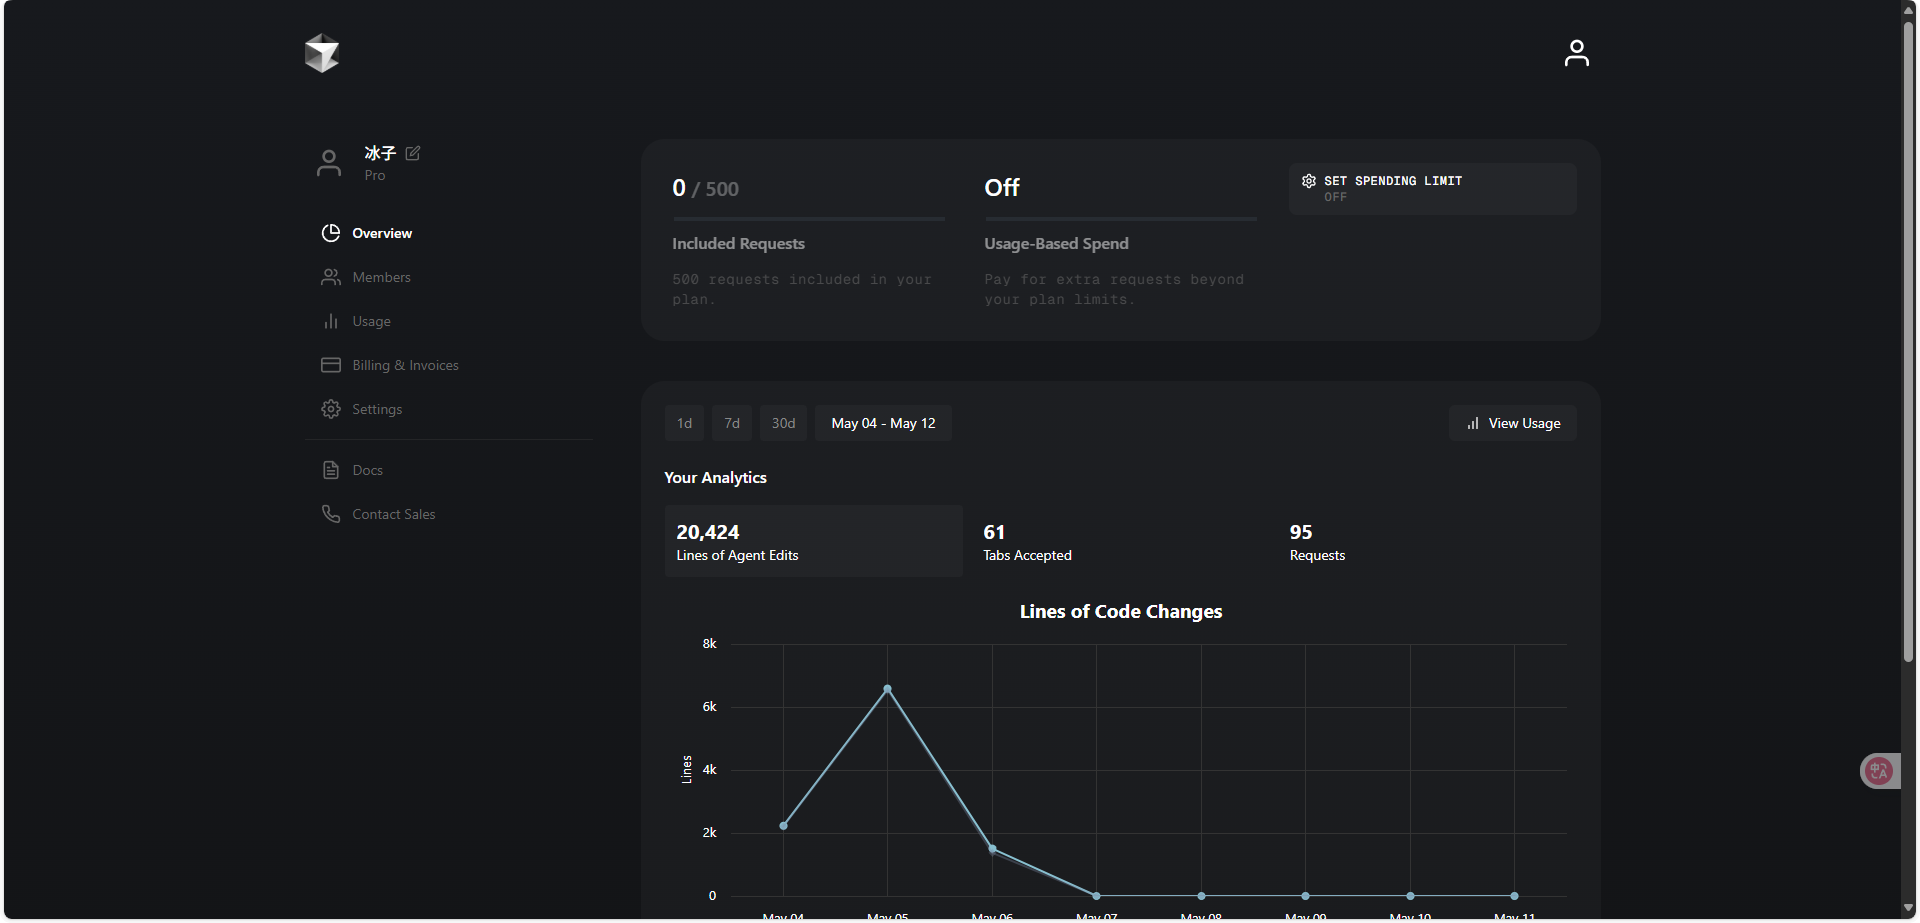The width and height of the screenshot is (1920, 923).
Task: Click the pencil edit icon beside the username
Action: [413, 153]
